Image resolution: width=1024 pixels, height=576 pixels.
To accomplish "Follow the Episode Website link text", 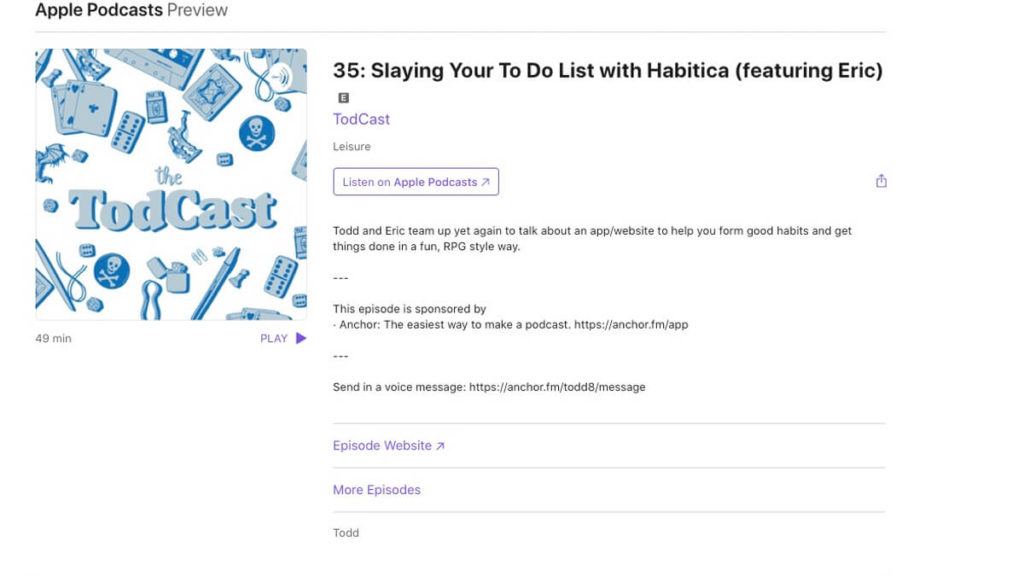I will [x=382, y=446].
